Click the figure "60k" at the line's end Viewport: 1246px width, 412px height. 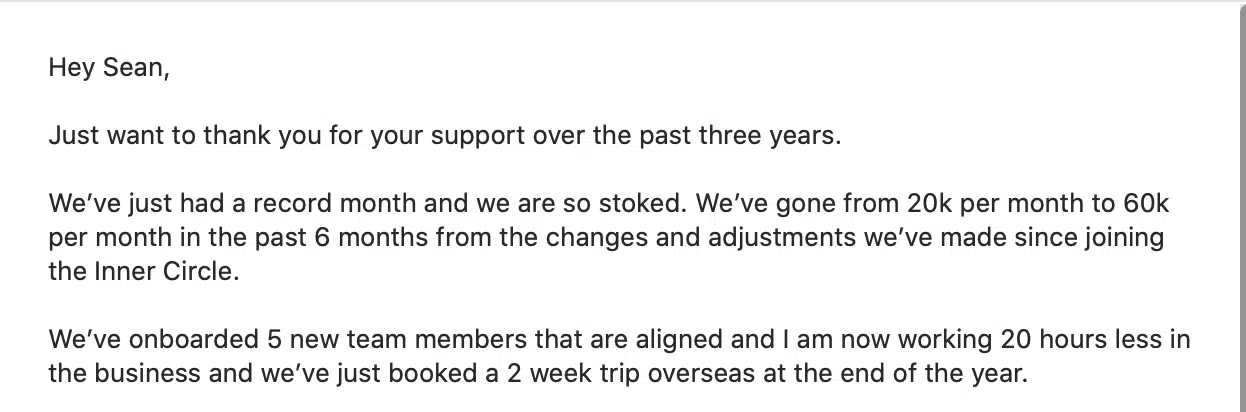tap(1147, 204)
